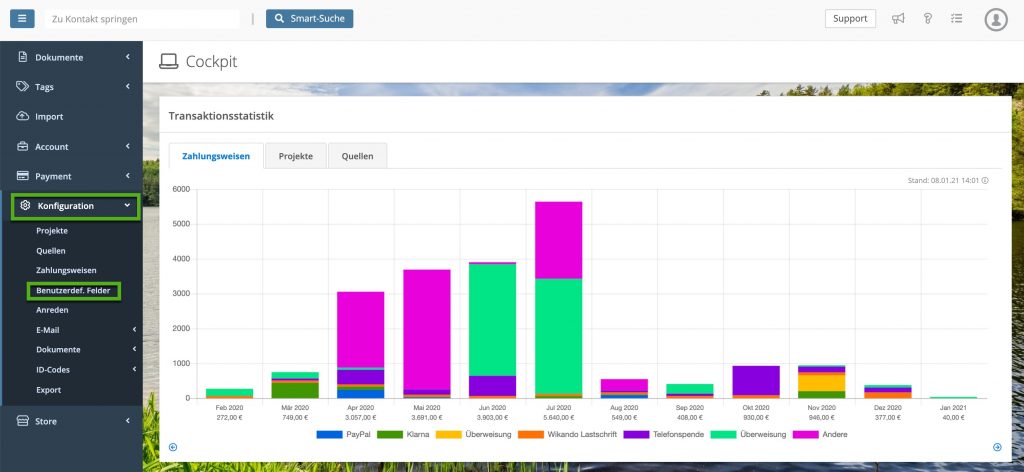1024x472 pixels.
Task: Switch to the Quellen chart tab
Action: tap(358, 157)
